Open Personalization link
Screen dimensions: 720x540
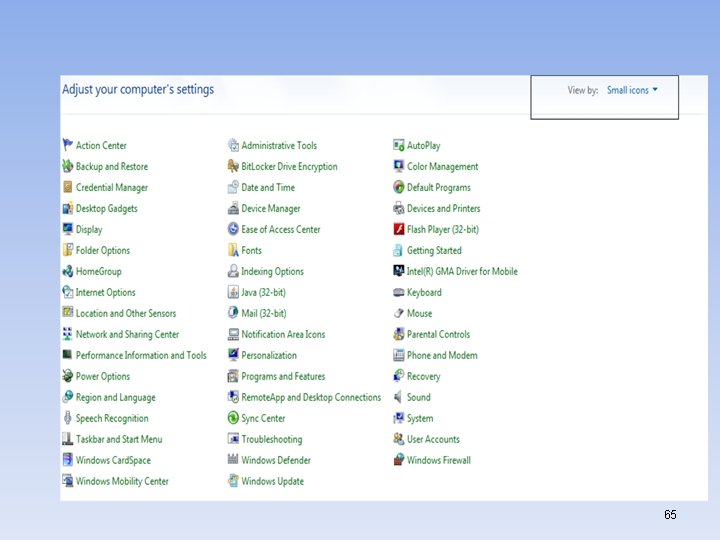(x=269, y=355)
